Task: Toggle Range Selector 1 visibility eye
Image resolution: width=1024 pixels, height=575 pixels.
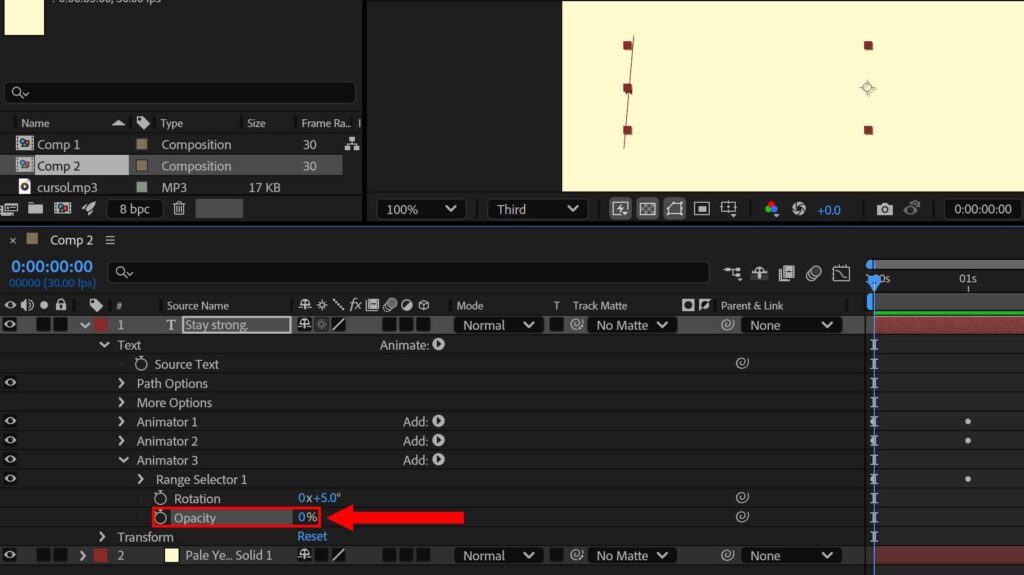Action: pos(10,479)
